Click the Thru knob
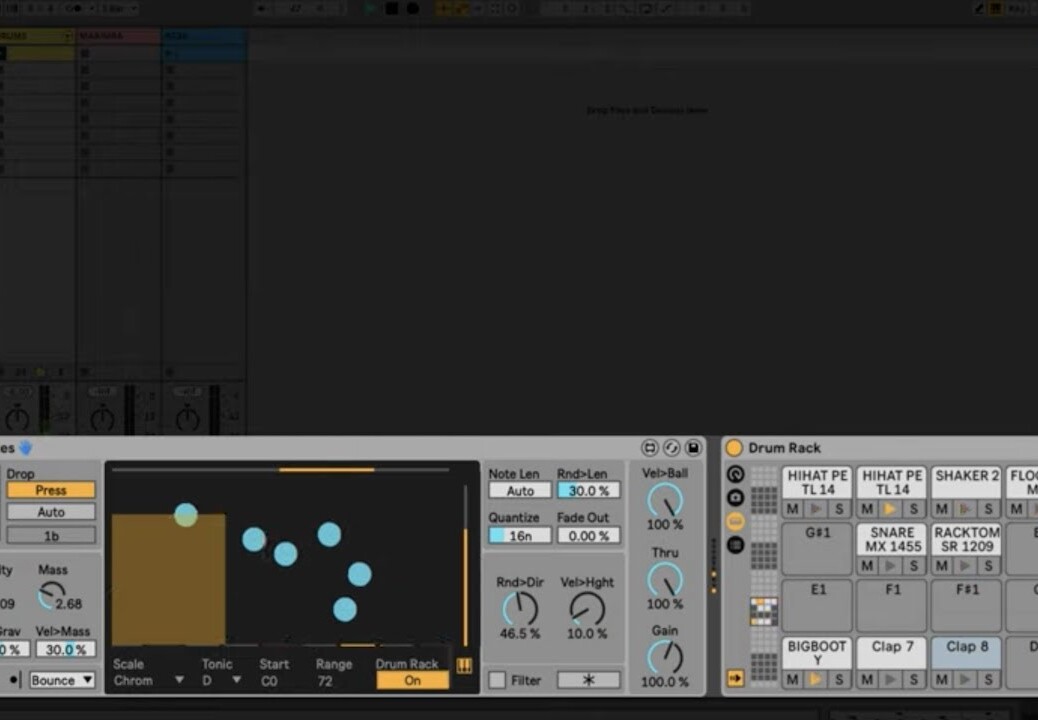This screenshot has width=1038, height=720. [x=665, y=580]
